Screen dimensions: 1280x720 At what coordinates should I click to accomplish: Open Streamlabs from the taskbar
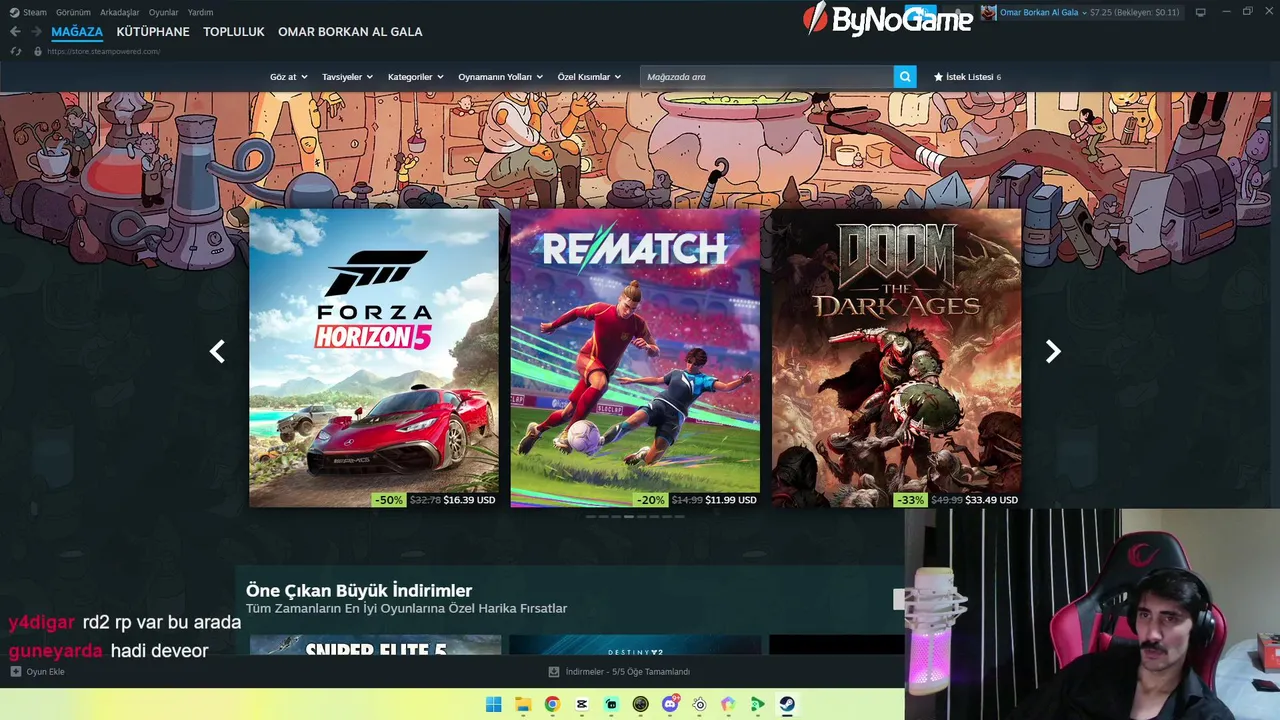pyautogui.click(x=611, y=704)
